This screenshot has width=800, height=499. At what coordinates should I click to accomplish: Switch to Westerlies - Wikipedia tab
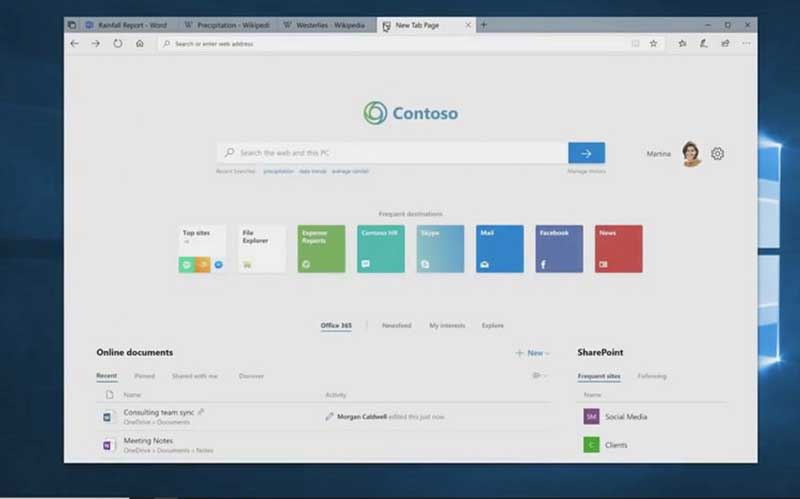tap(327, 25)
